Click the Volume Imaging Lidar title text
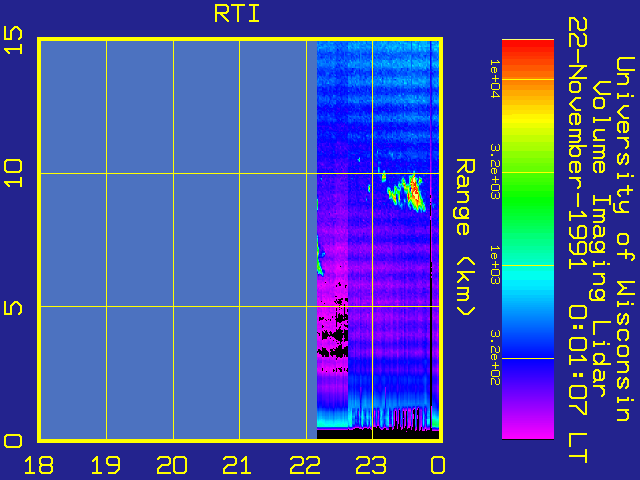The width and height of the screenshot is (640, 480). coord(599,239)
